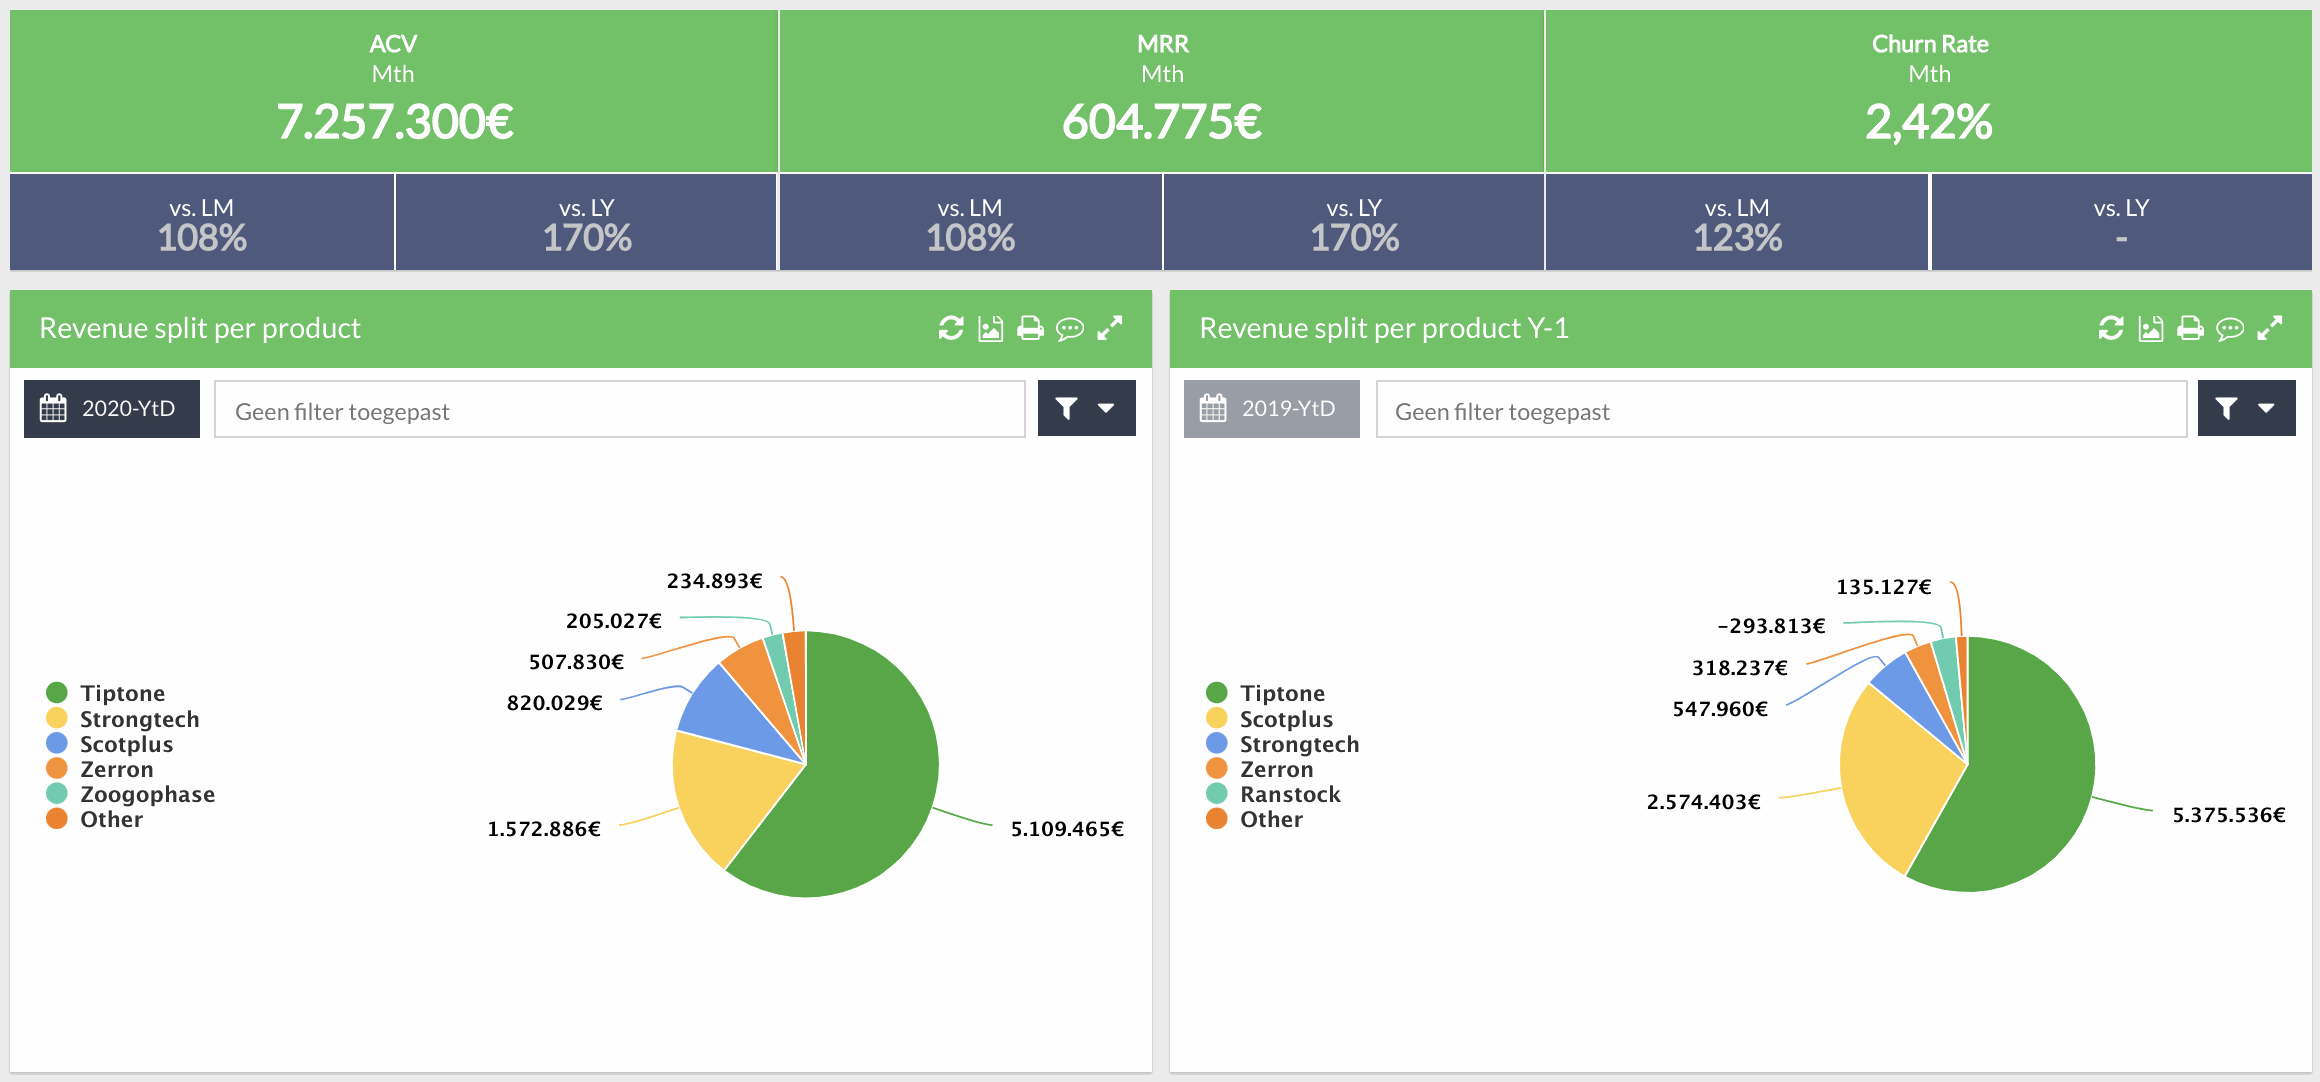The height and width of the screenshot is (1082, 2320).
Task: Refresh the Revenue split per product Y-1 chart
Action: [2109, 328]
